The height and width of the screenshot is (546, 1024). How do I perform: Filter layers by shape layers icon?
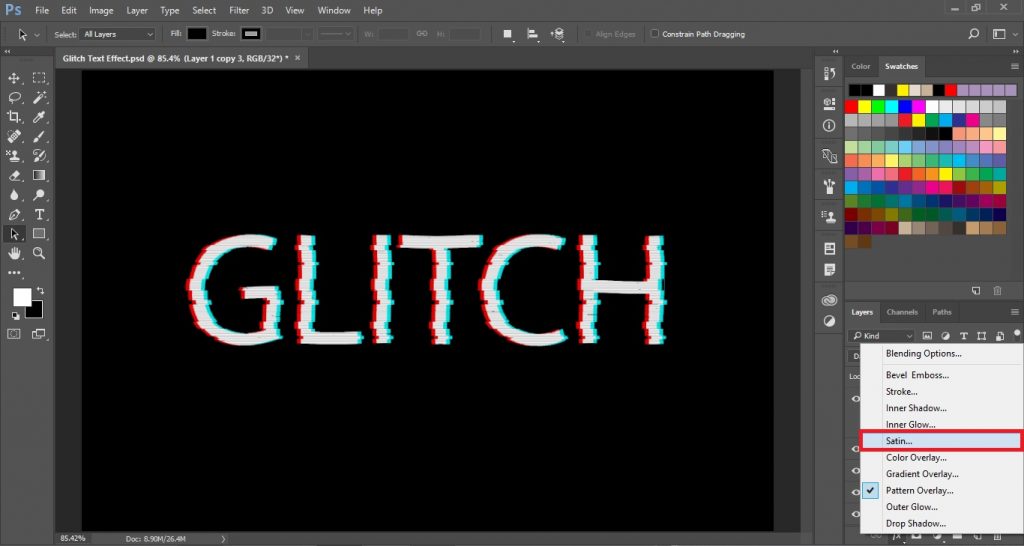(981, 336)
